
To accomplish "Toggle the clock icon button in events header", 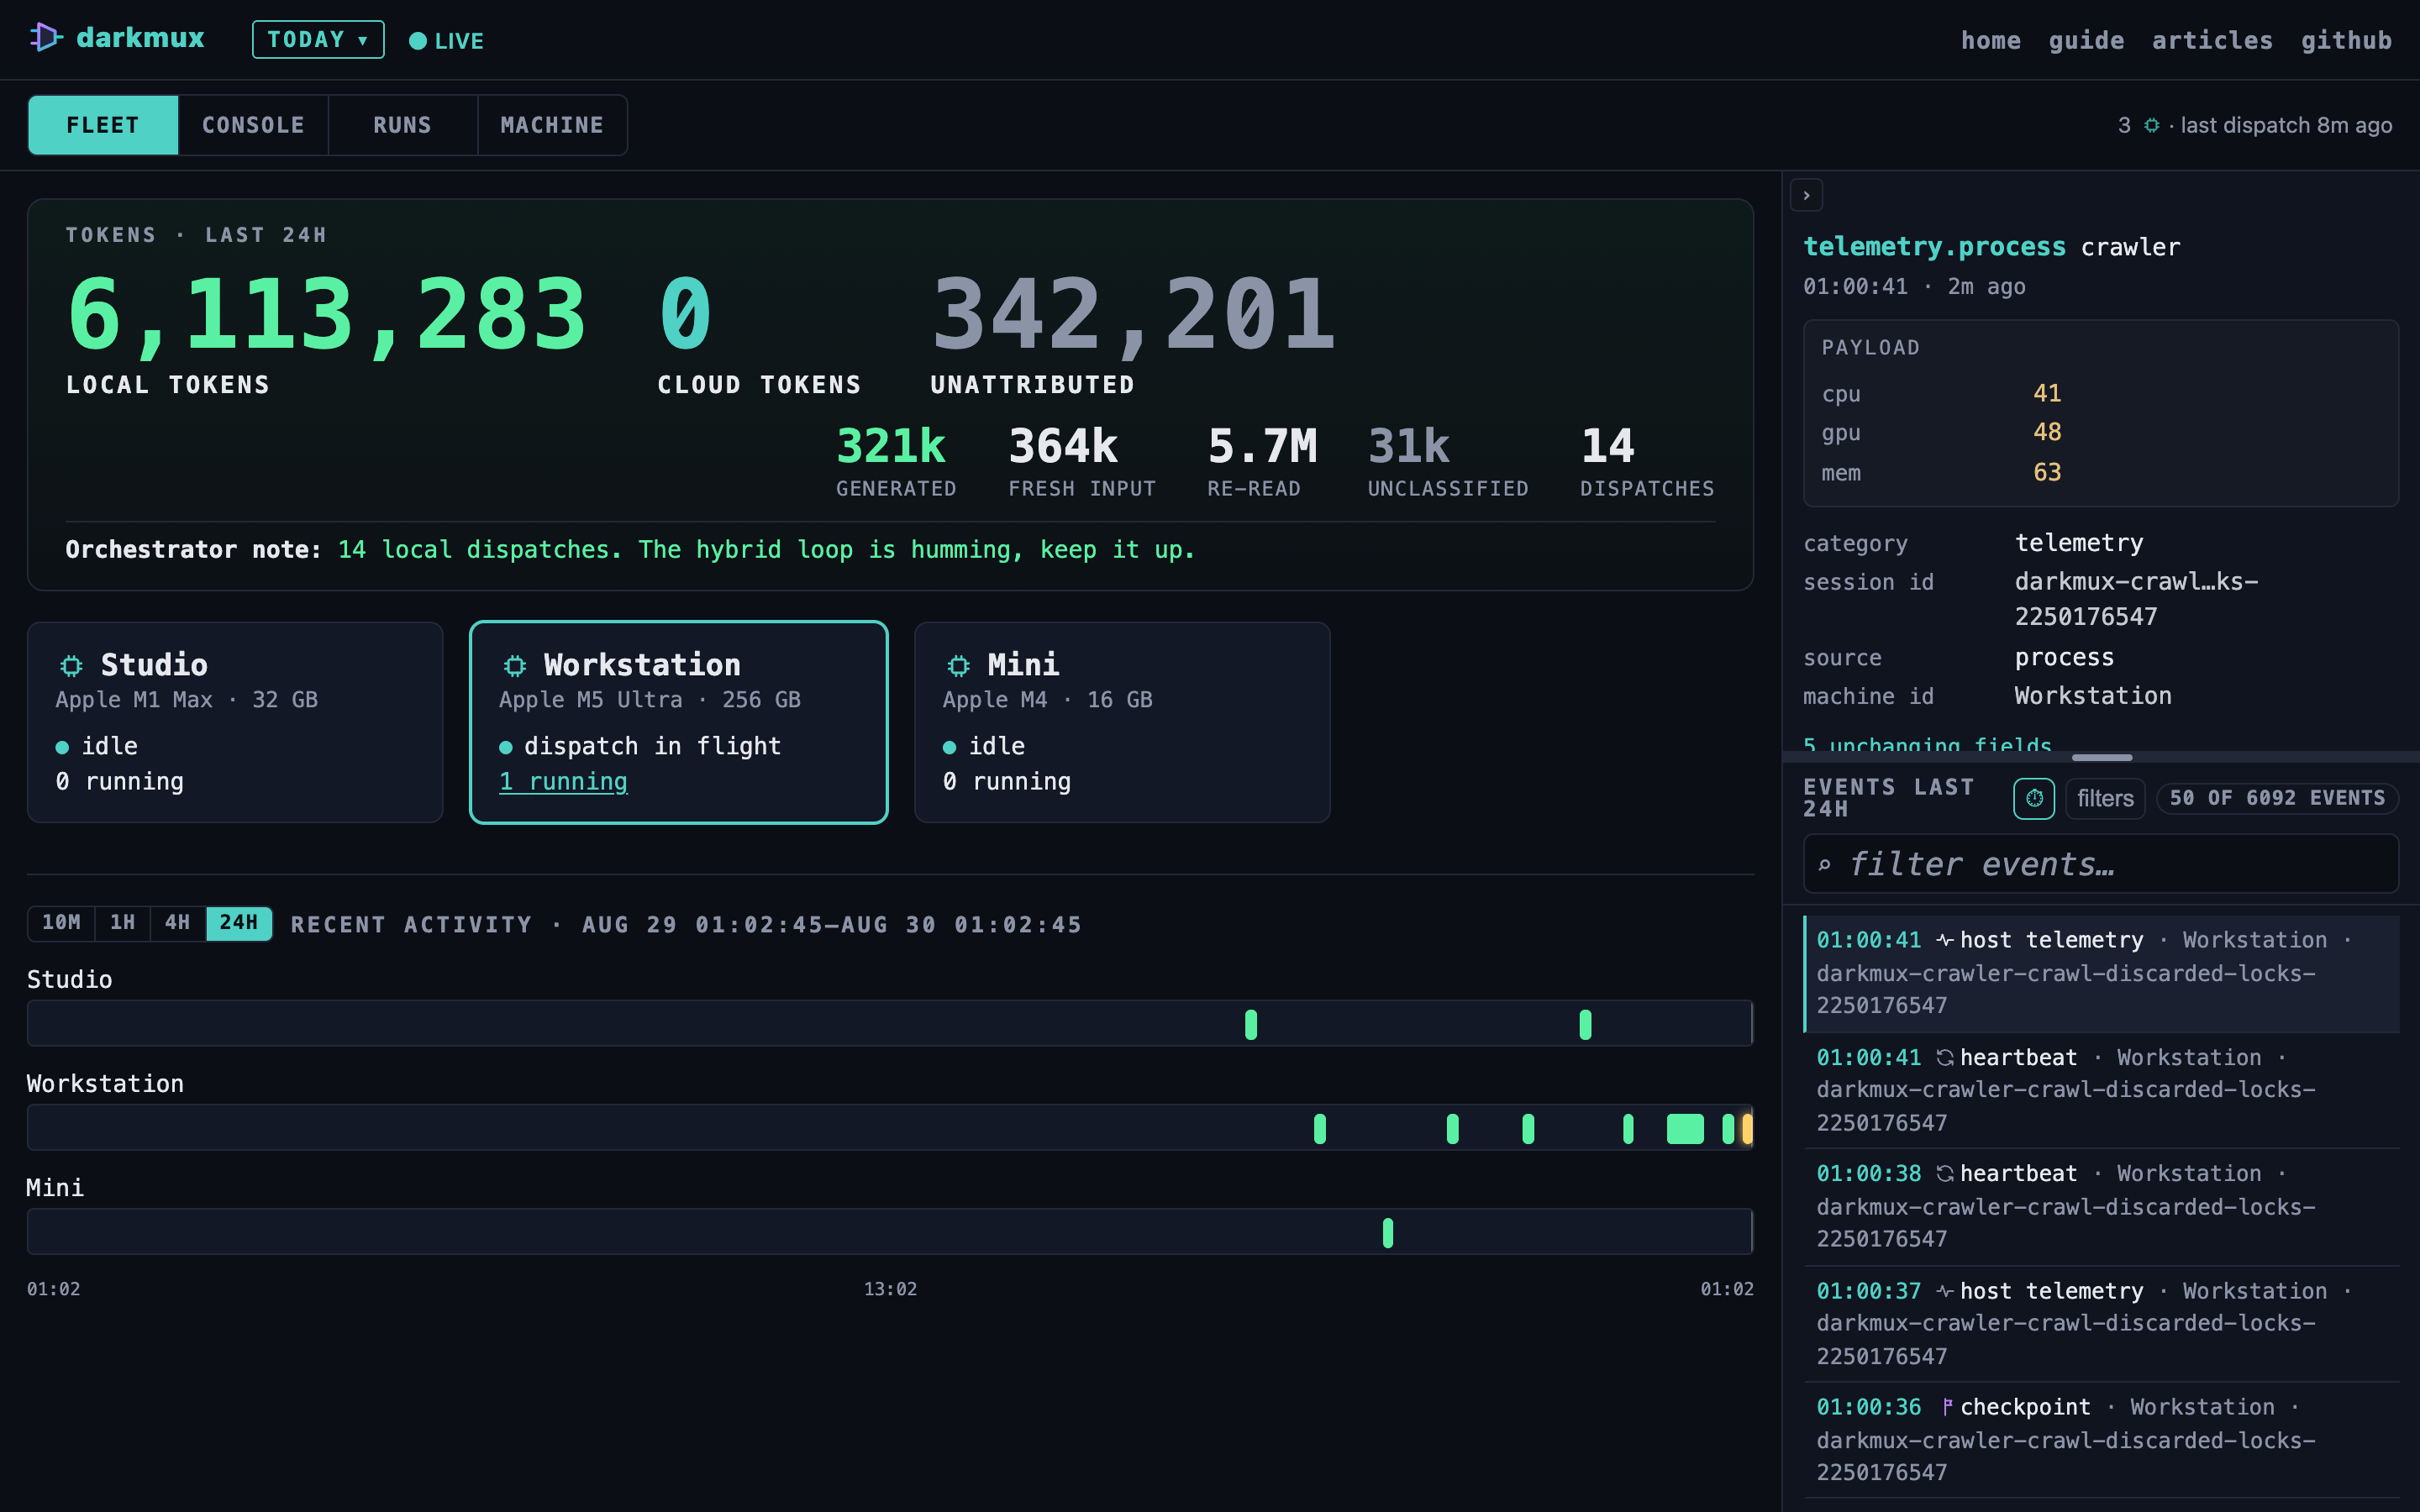I will click(x=2033, y=798).
